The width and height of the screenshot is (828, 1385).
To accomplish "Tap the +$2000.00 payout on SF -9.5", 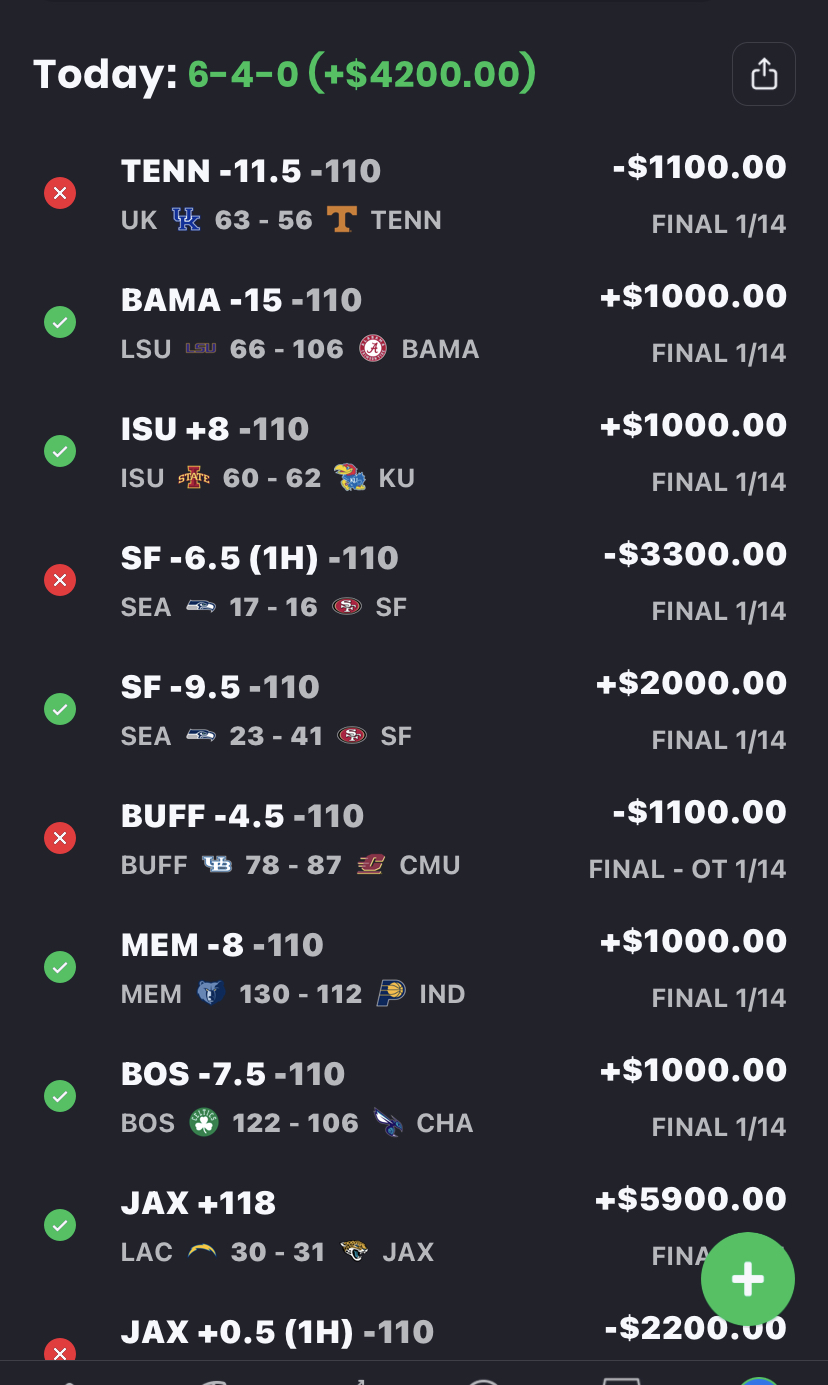I will click(691, 683).
